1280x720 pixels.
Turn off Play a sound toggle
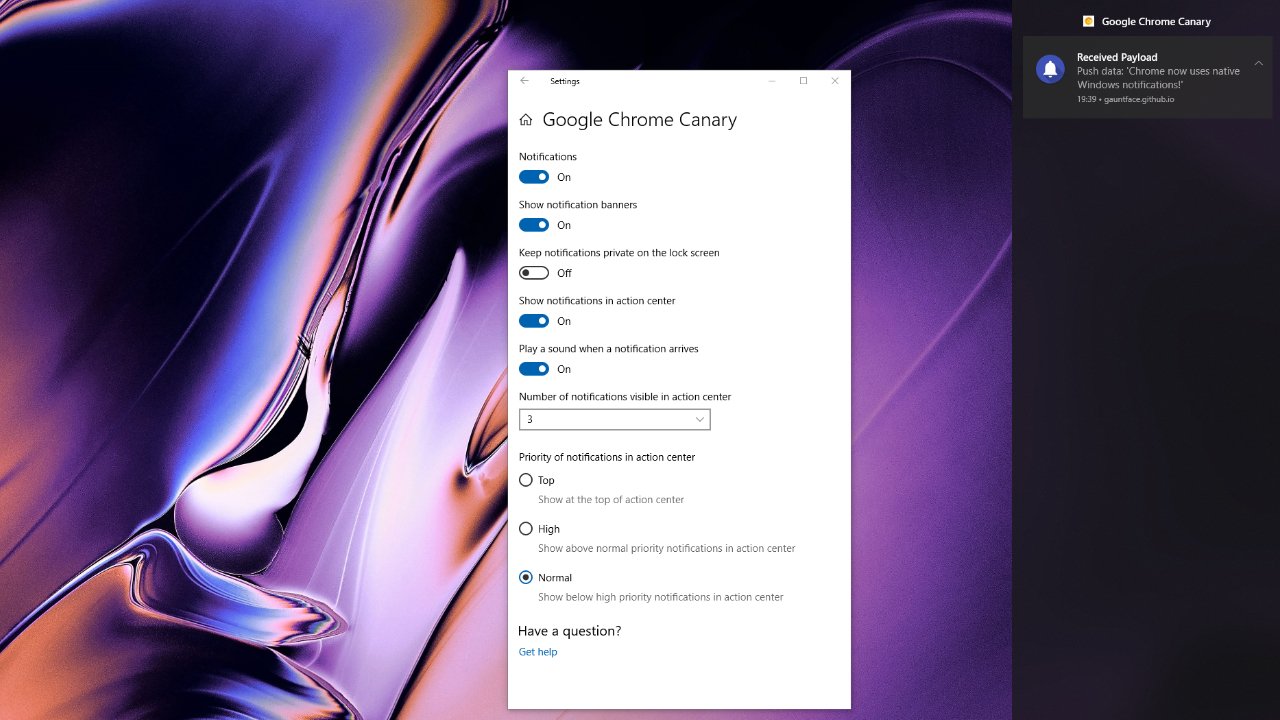[x=534, y=369]
